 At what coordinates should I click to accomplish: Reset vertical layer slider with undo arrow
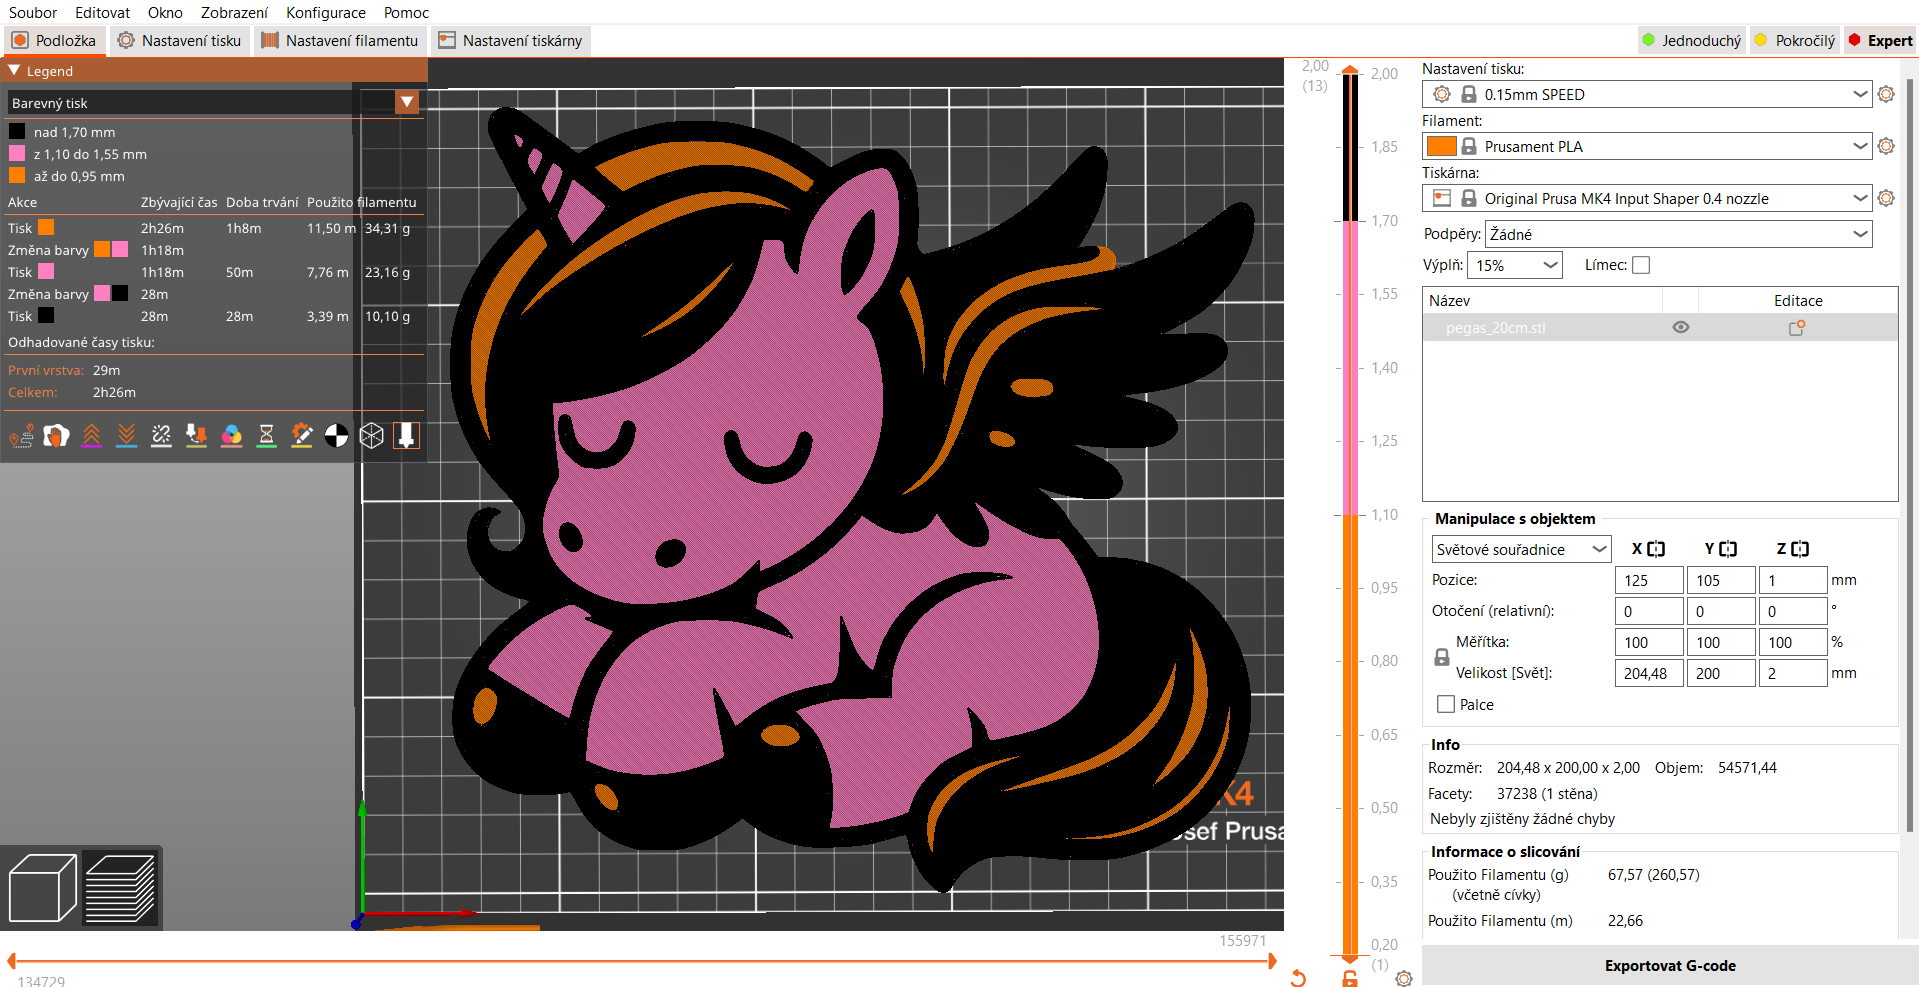(1298, 978)
